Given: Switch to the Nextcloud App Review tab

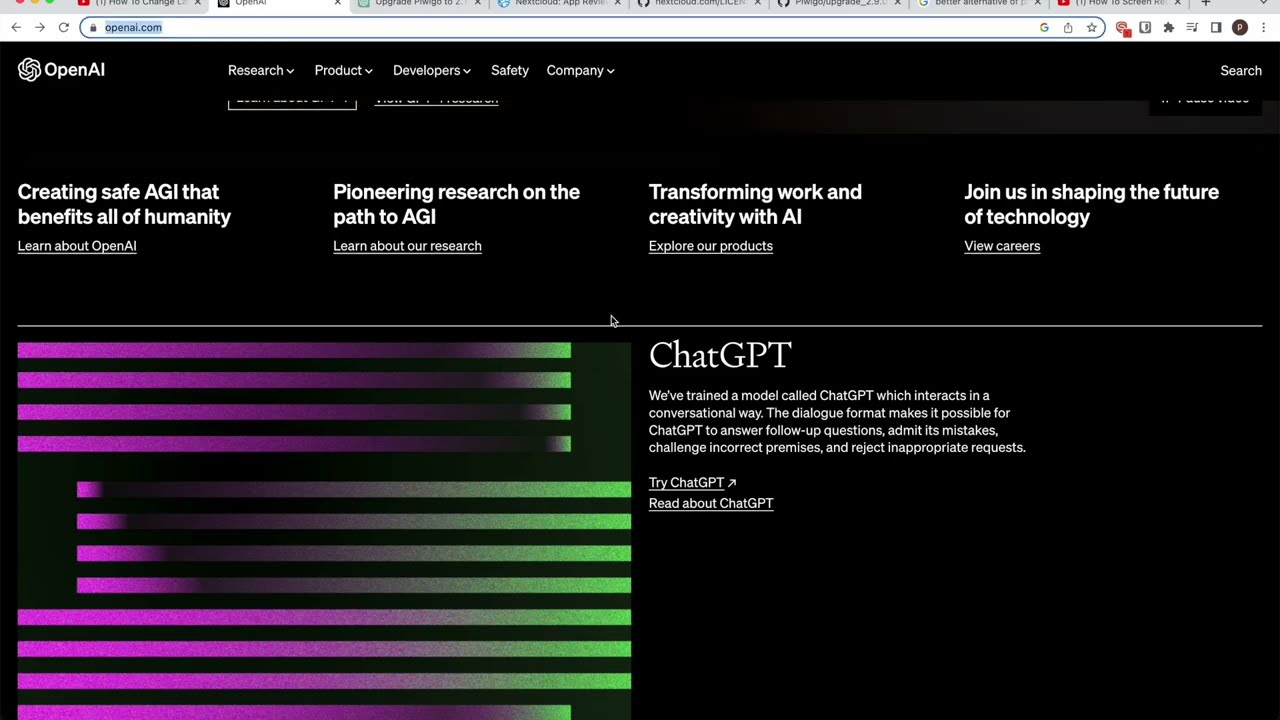Looking at the screenshot, I should (556, 3).
